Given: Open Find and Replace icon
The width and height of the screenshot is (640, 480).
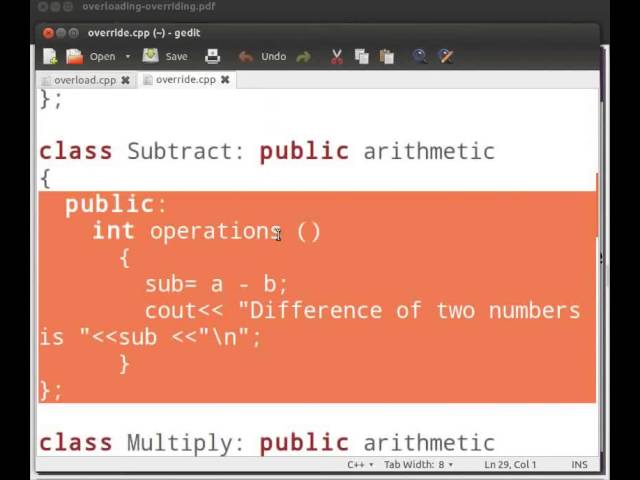Looking at the screenshot, I should 446,56.
